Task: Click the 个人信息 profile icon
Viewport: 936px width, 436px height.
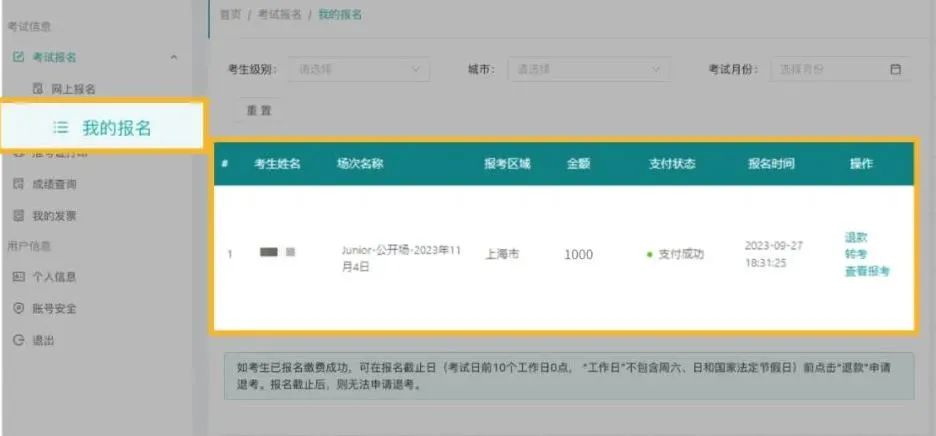Action: pos(18,276)
